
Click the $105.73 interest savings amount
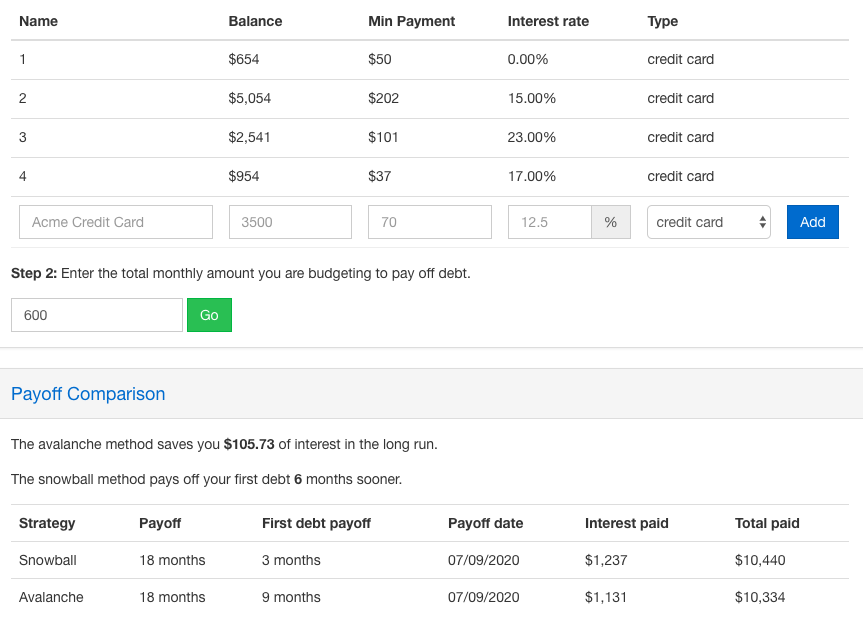pyautogui.click(x=249, y=444)
